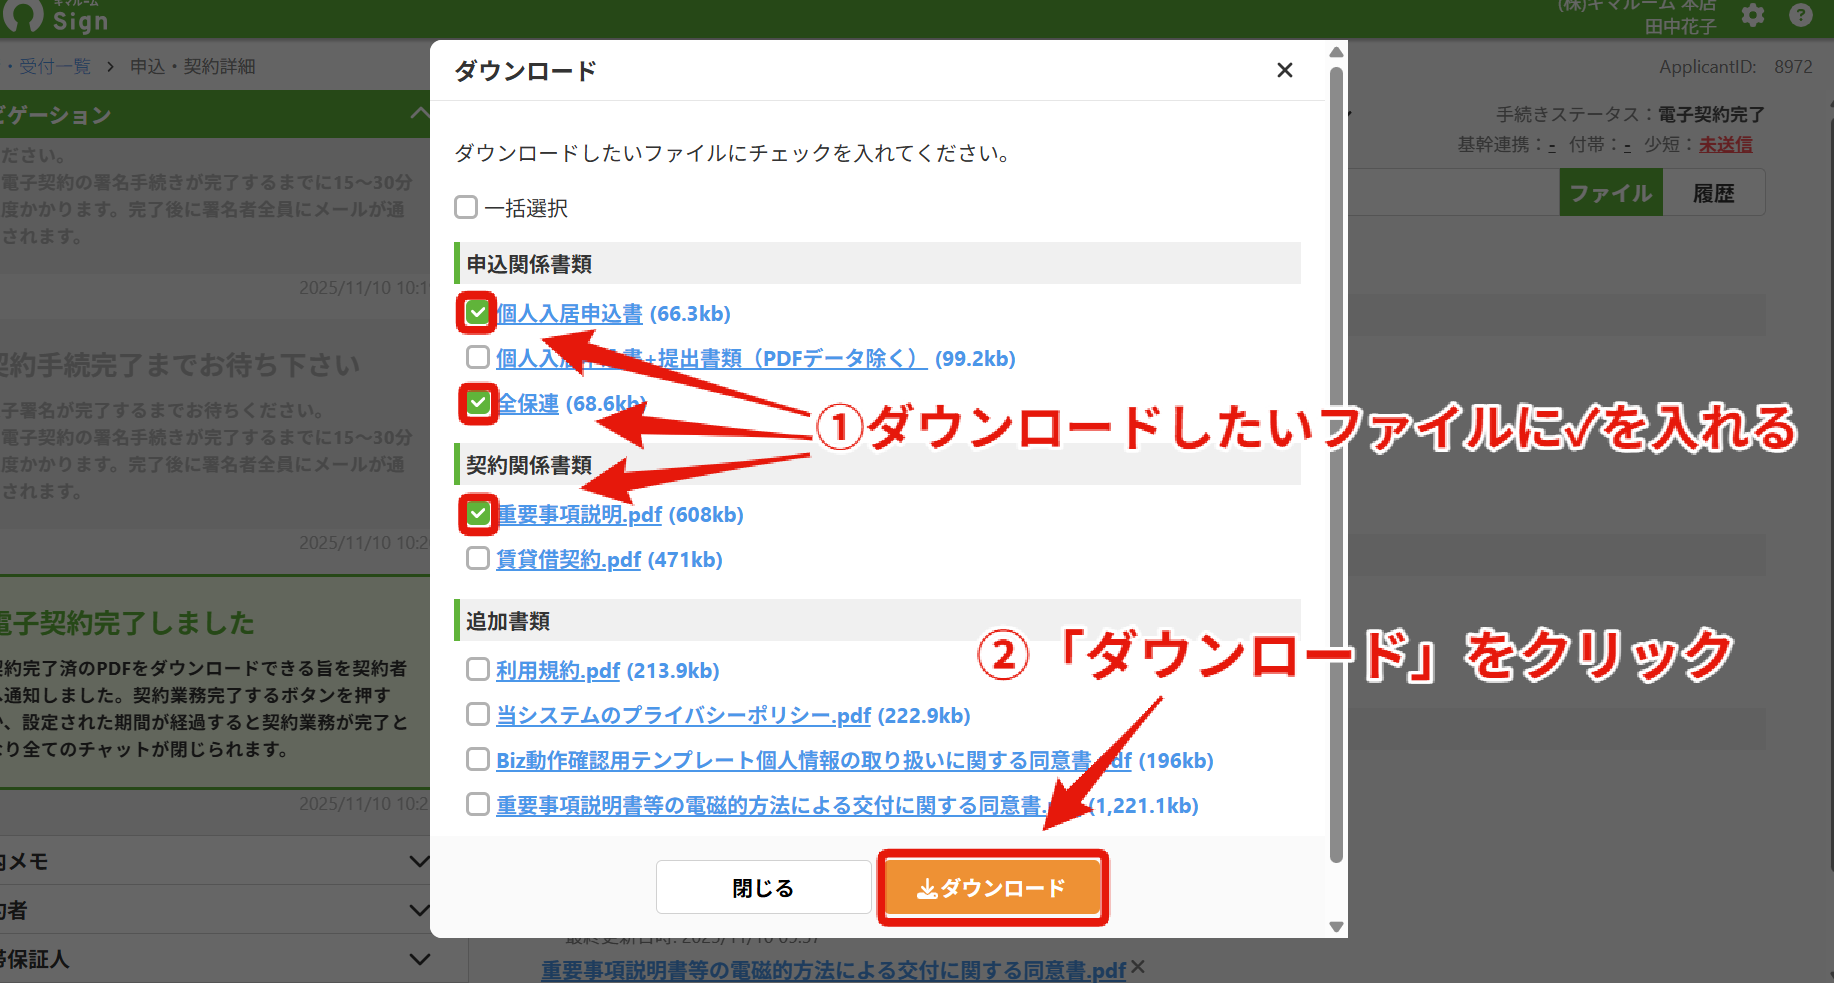The image size is (1834, 983).
Task: Click the 追加書類 section header
Action: pos(877,620)
